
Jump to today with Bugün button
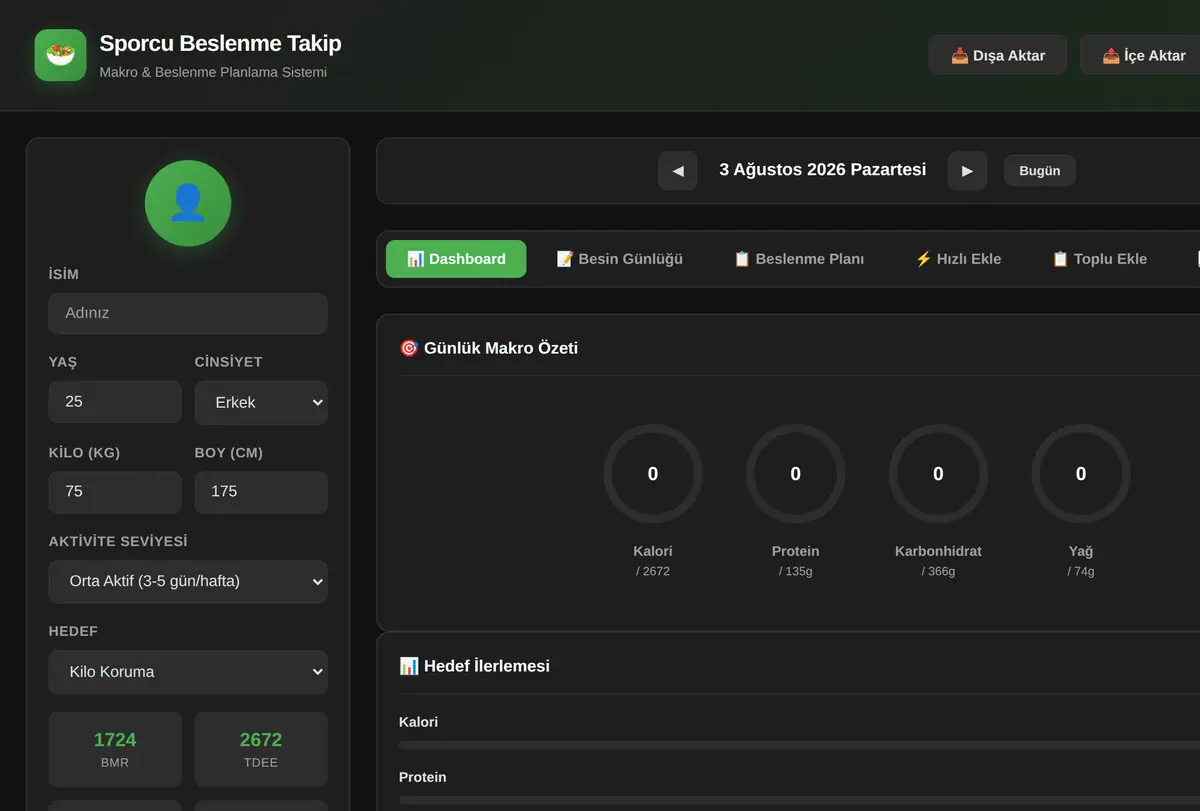click(1040, 171)
